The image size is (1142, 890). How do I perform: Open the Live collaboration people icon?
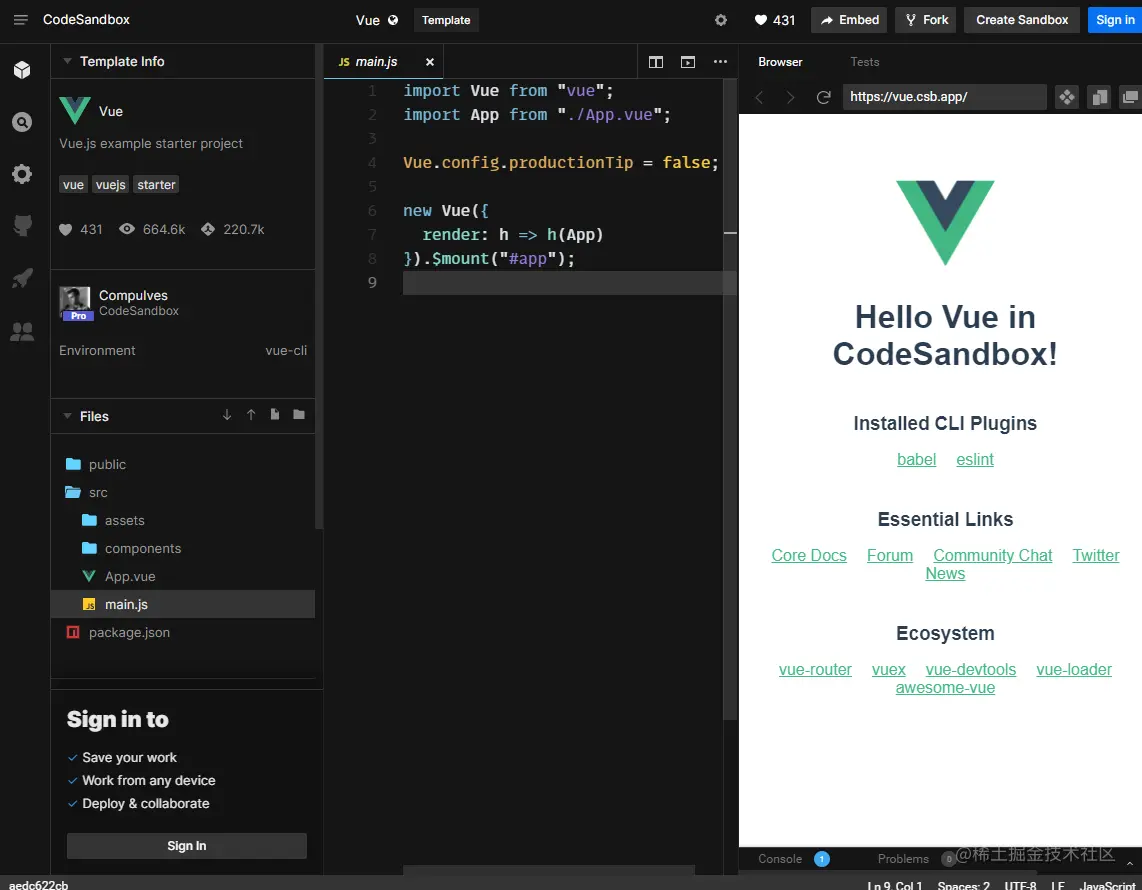point(22,331)
